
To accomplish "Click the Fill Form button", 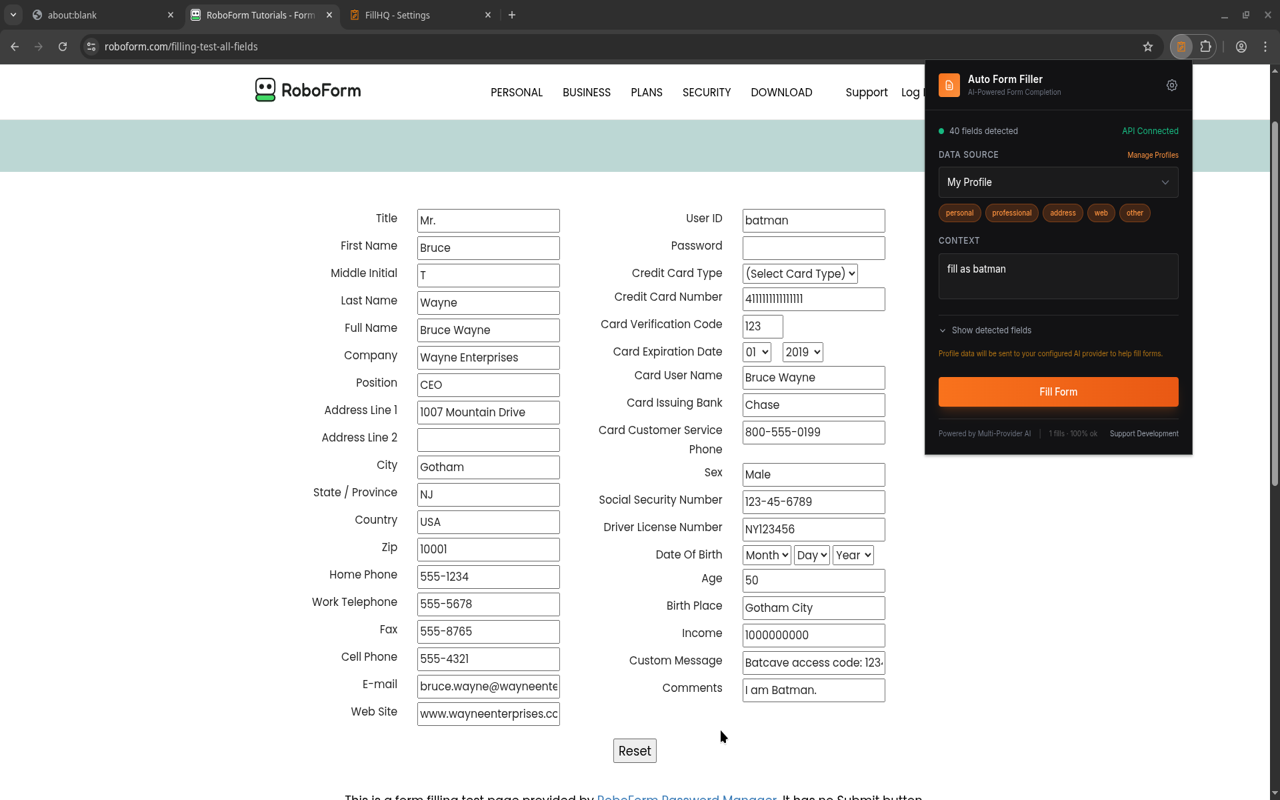I will 1058,392.
